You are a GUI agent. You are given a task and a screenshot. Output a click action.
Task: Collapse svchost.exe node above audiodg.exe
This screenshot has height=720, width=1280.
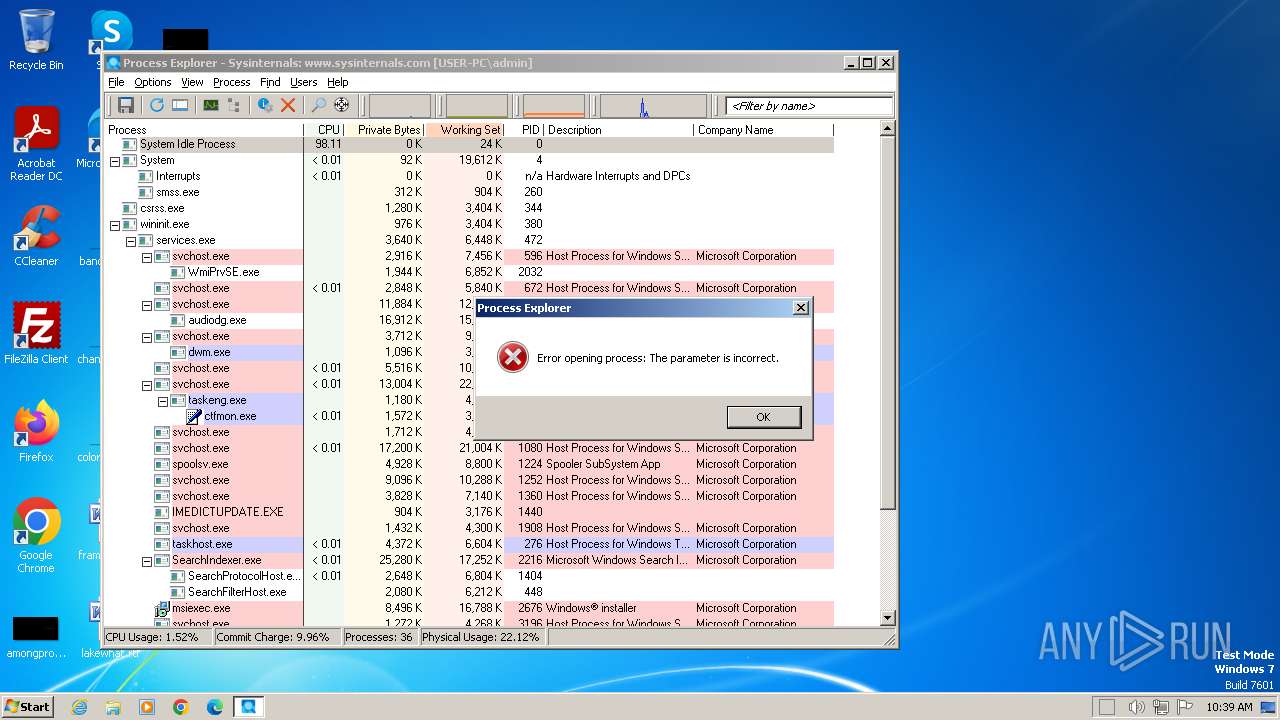(146, 304)
